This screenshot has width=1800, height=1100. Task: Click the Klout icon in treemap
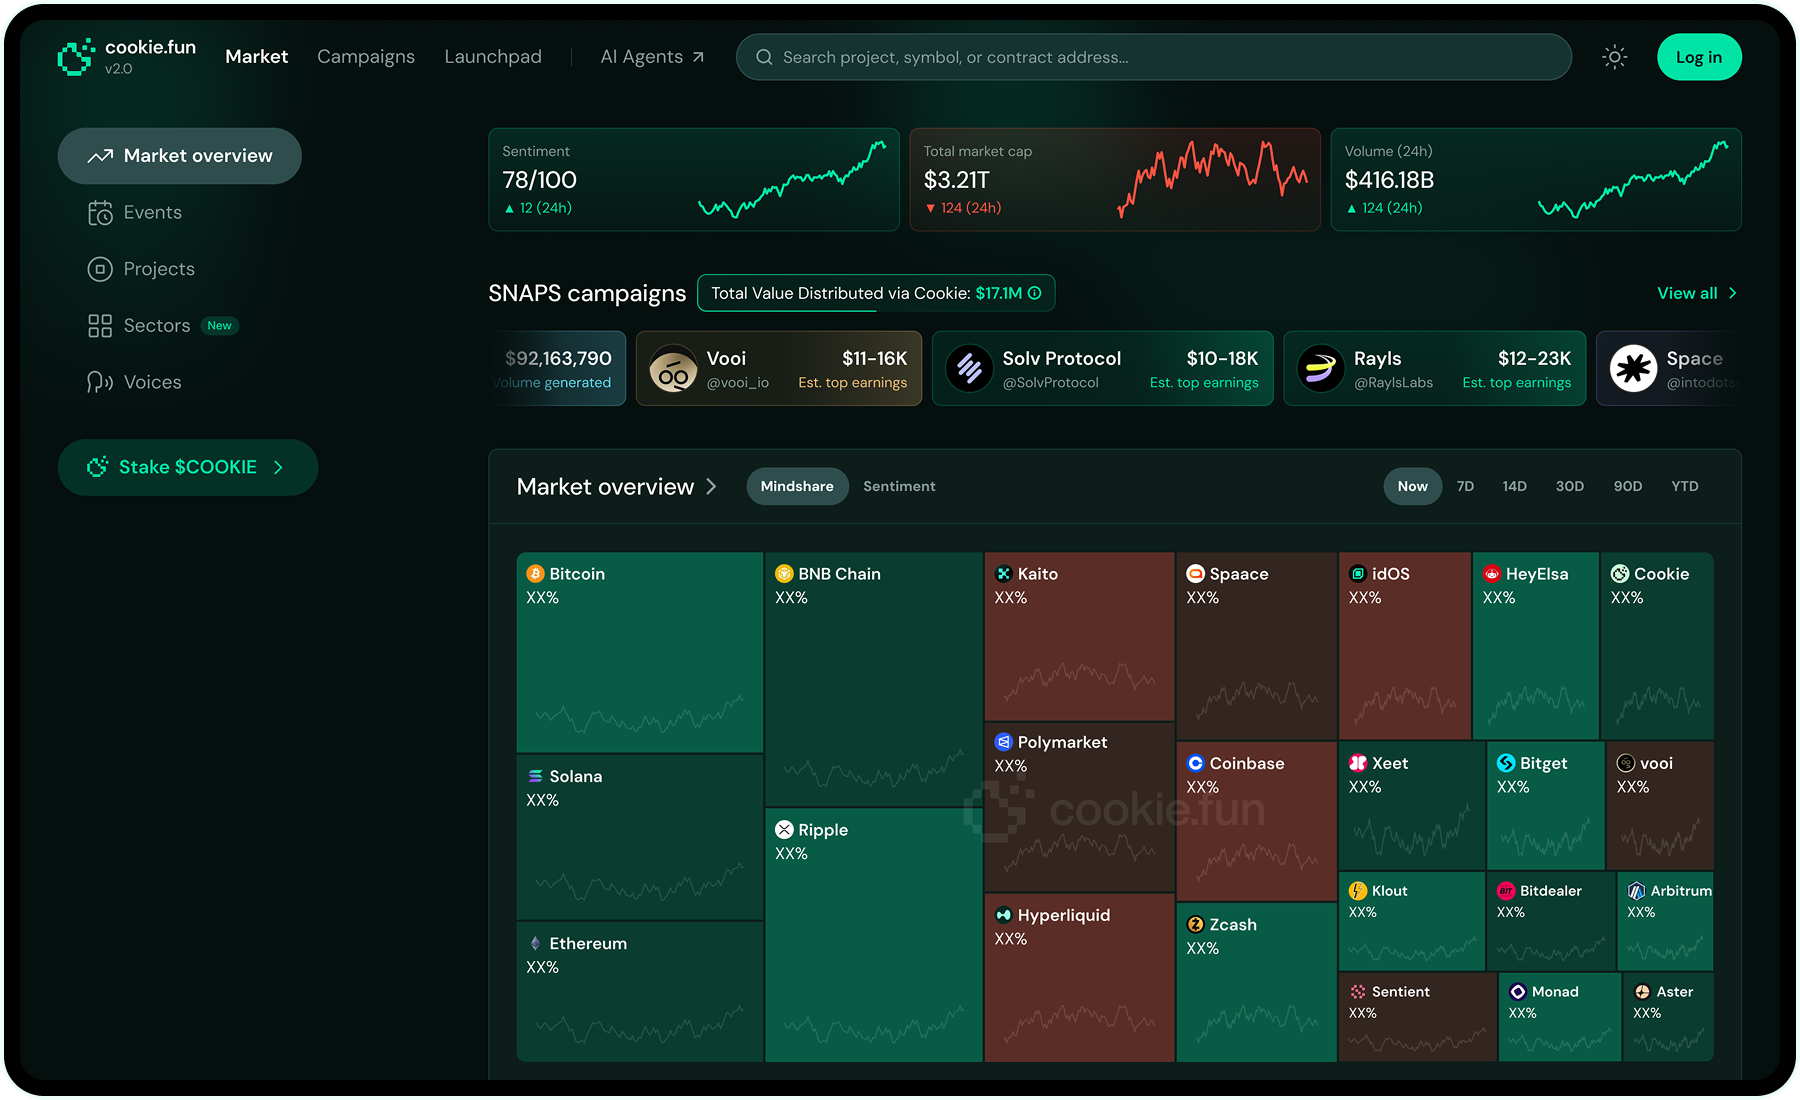[1357, 891]
